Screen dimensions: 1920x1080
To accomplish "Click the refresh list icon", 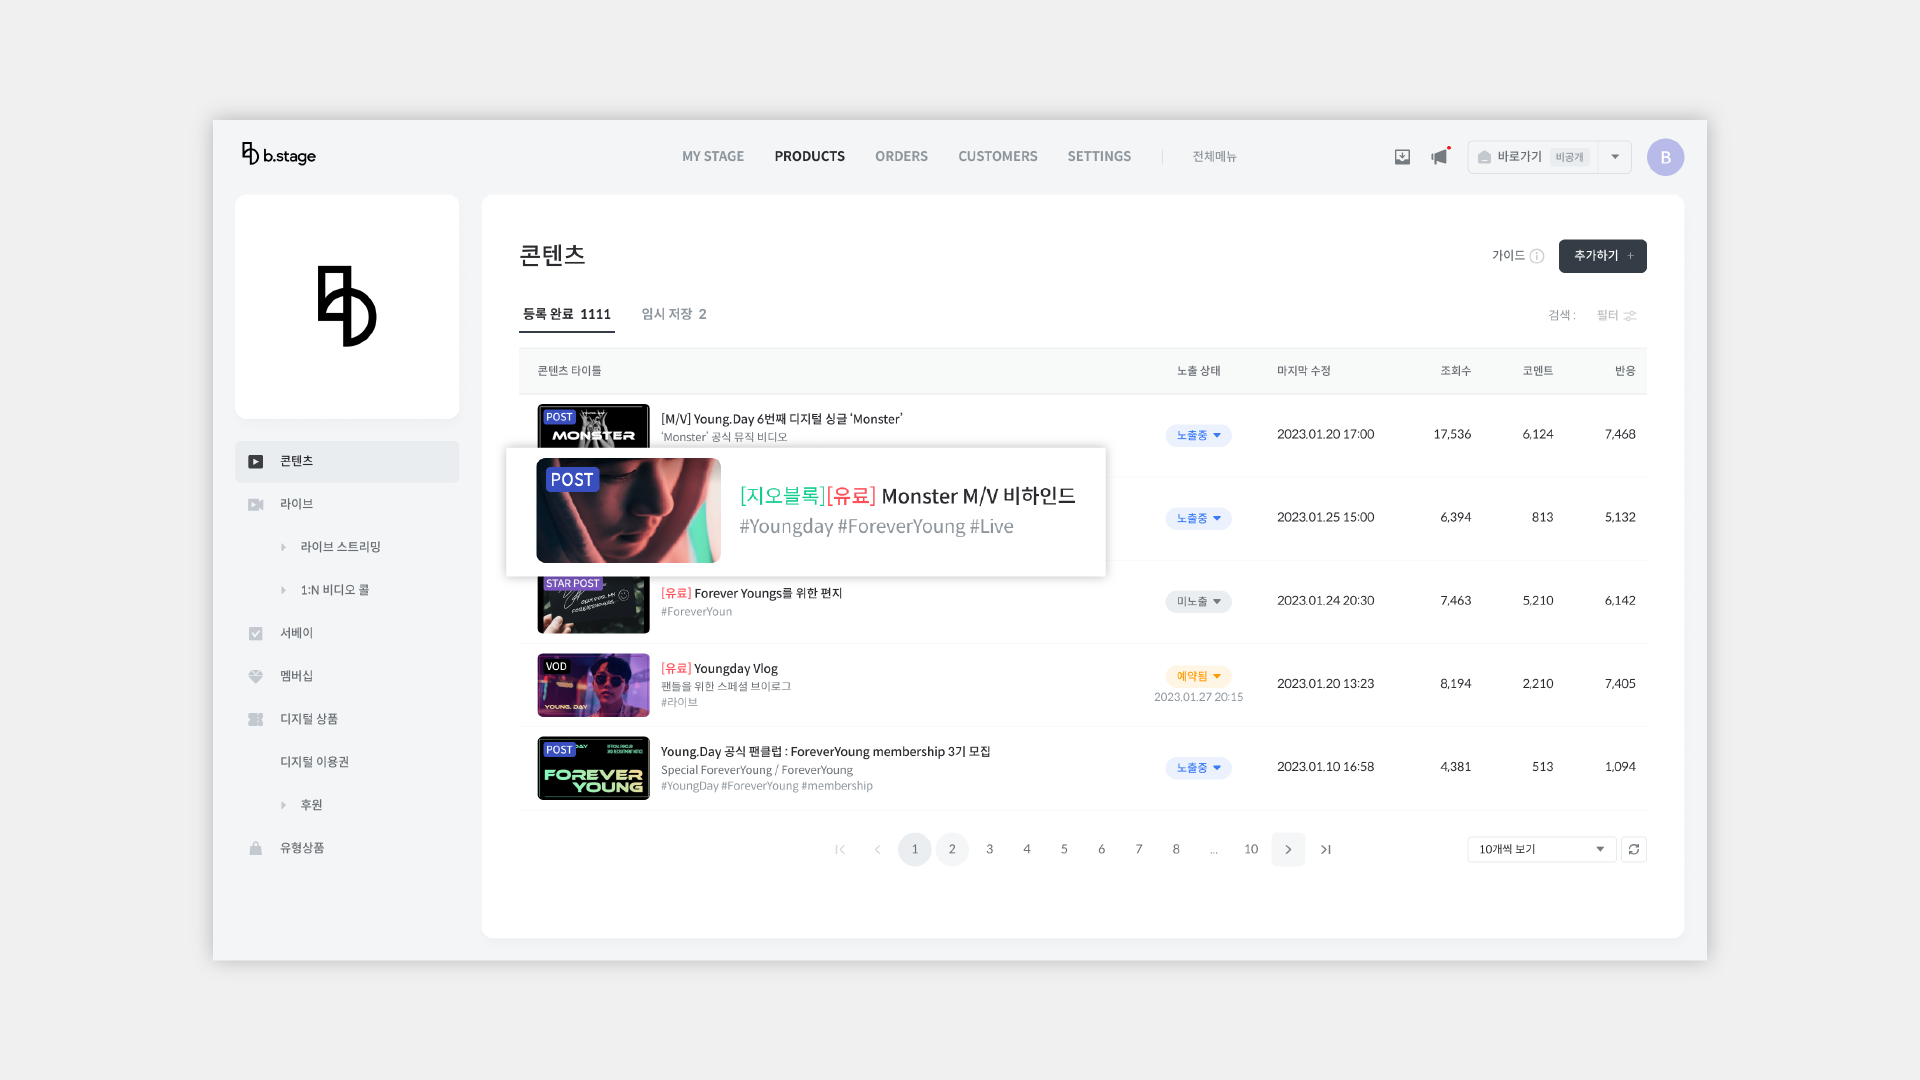I will tap(1634, 849).
